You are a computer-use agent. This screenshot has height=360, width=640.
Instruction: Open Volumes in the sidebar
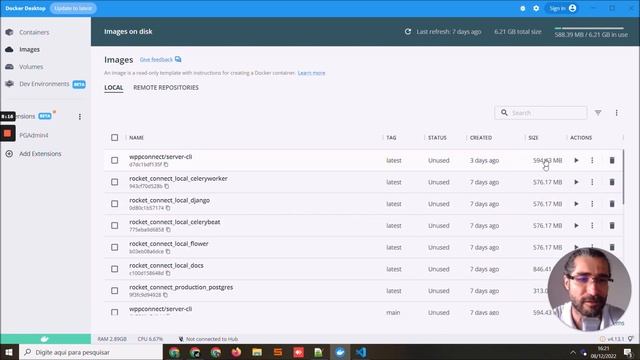[x=31, y=67]
